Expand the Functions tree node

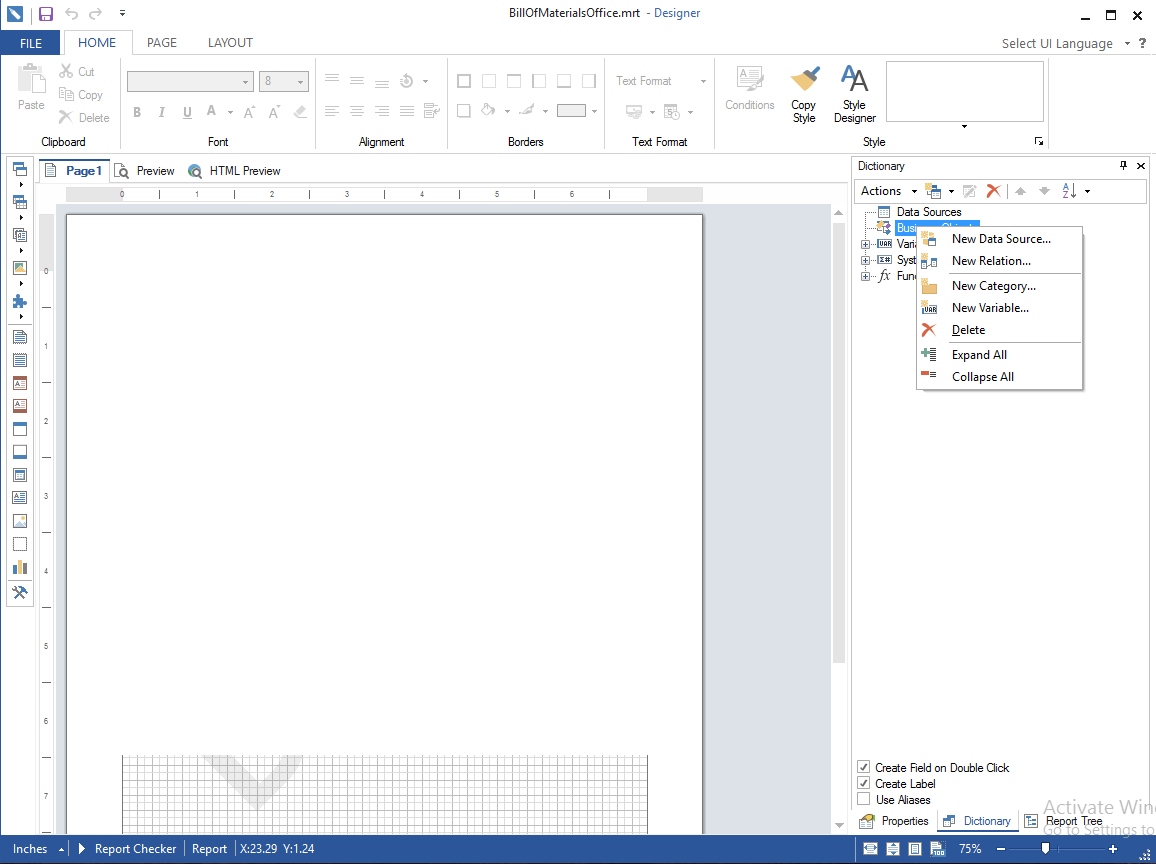click(x=866, y=276)
